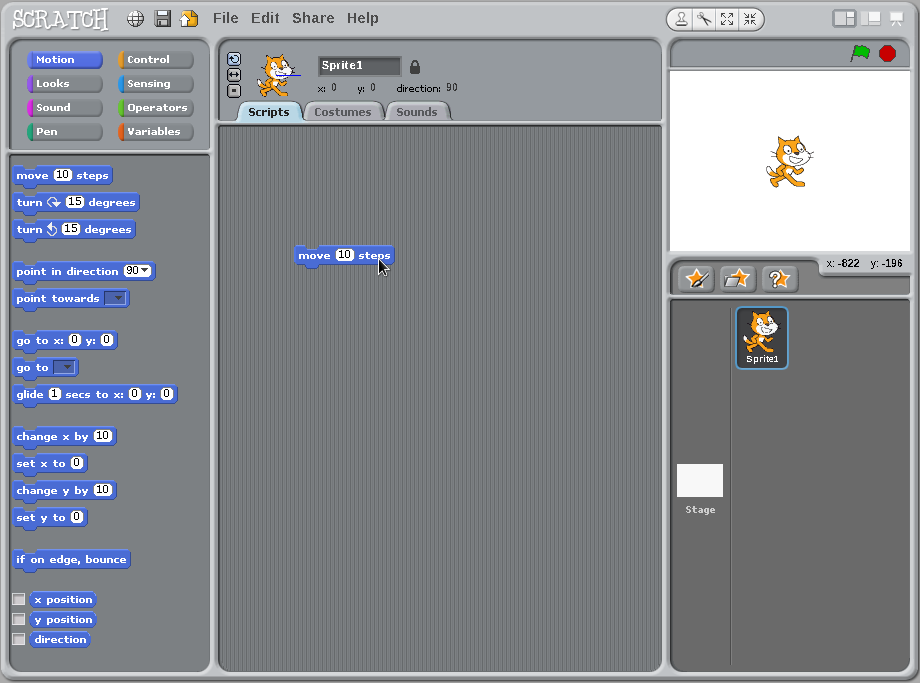Select Operators block category
920x683 pixels.
[x=155, y=107]
